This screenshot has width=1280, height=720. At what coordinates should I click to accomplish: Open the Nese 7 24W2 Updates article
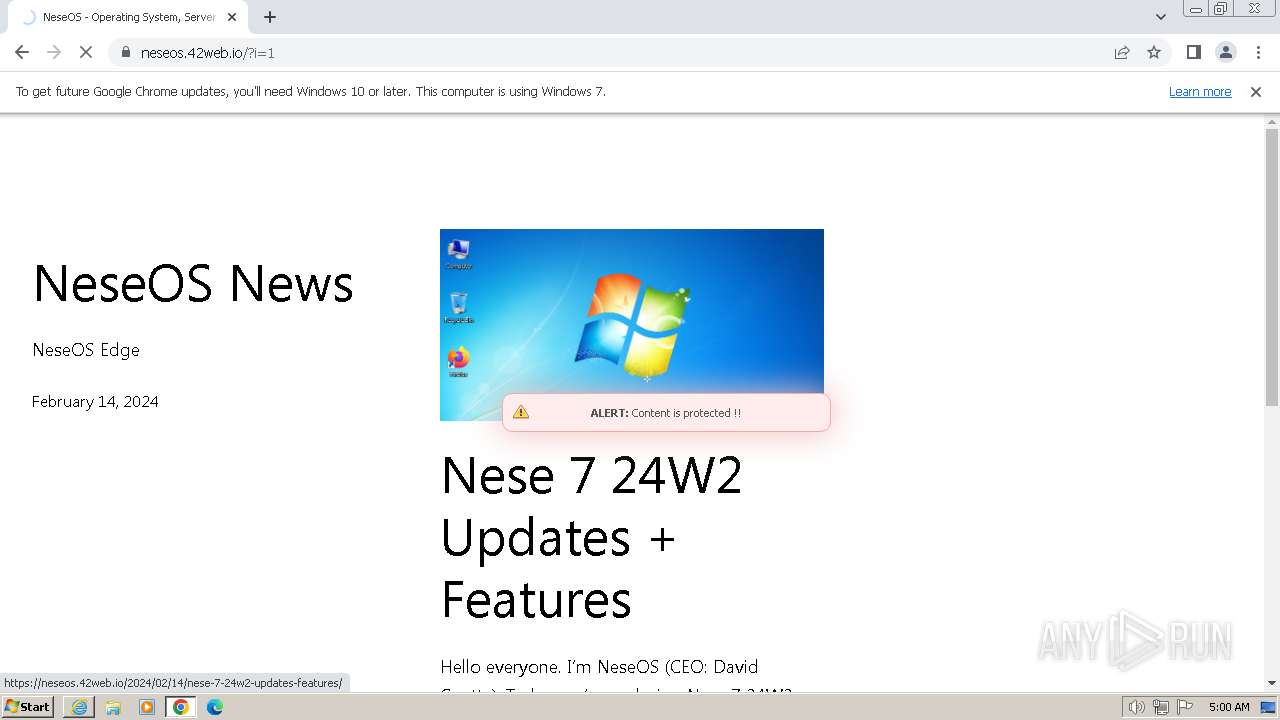tap(591, 537)
